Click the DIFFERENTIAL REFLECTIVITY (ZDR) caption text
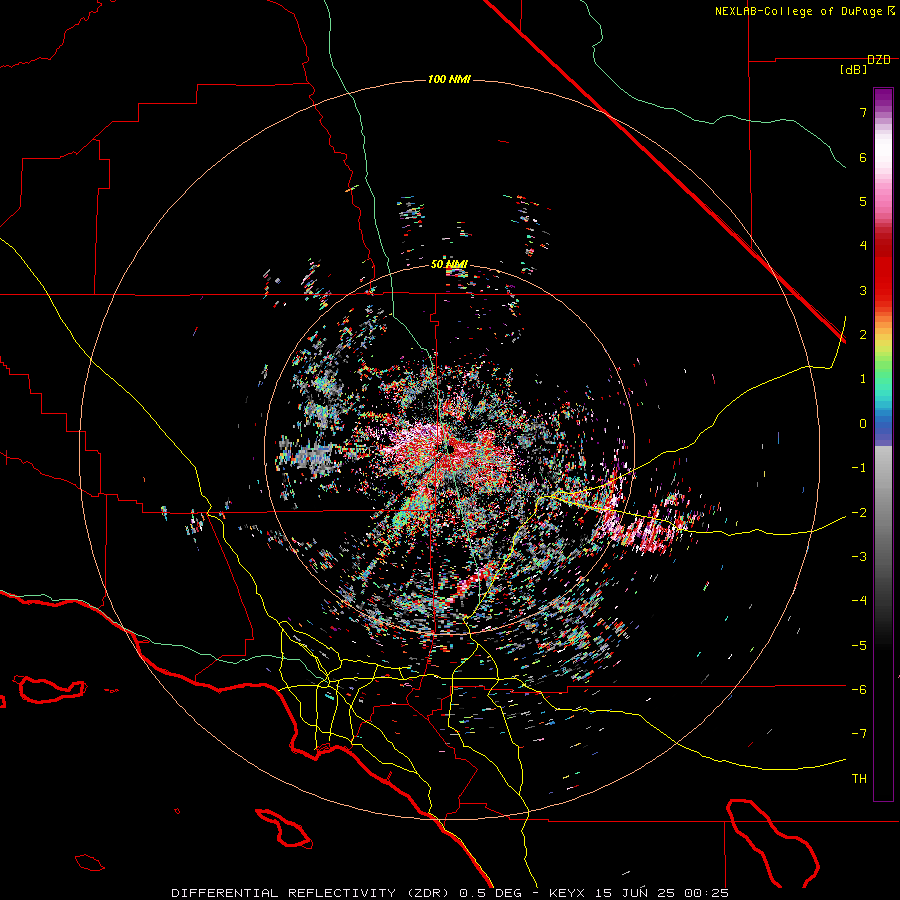Image resolution: width=900 pixels, height=900 pixels. coord(313,893)
